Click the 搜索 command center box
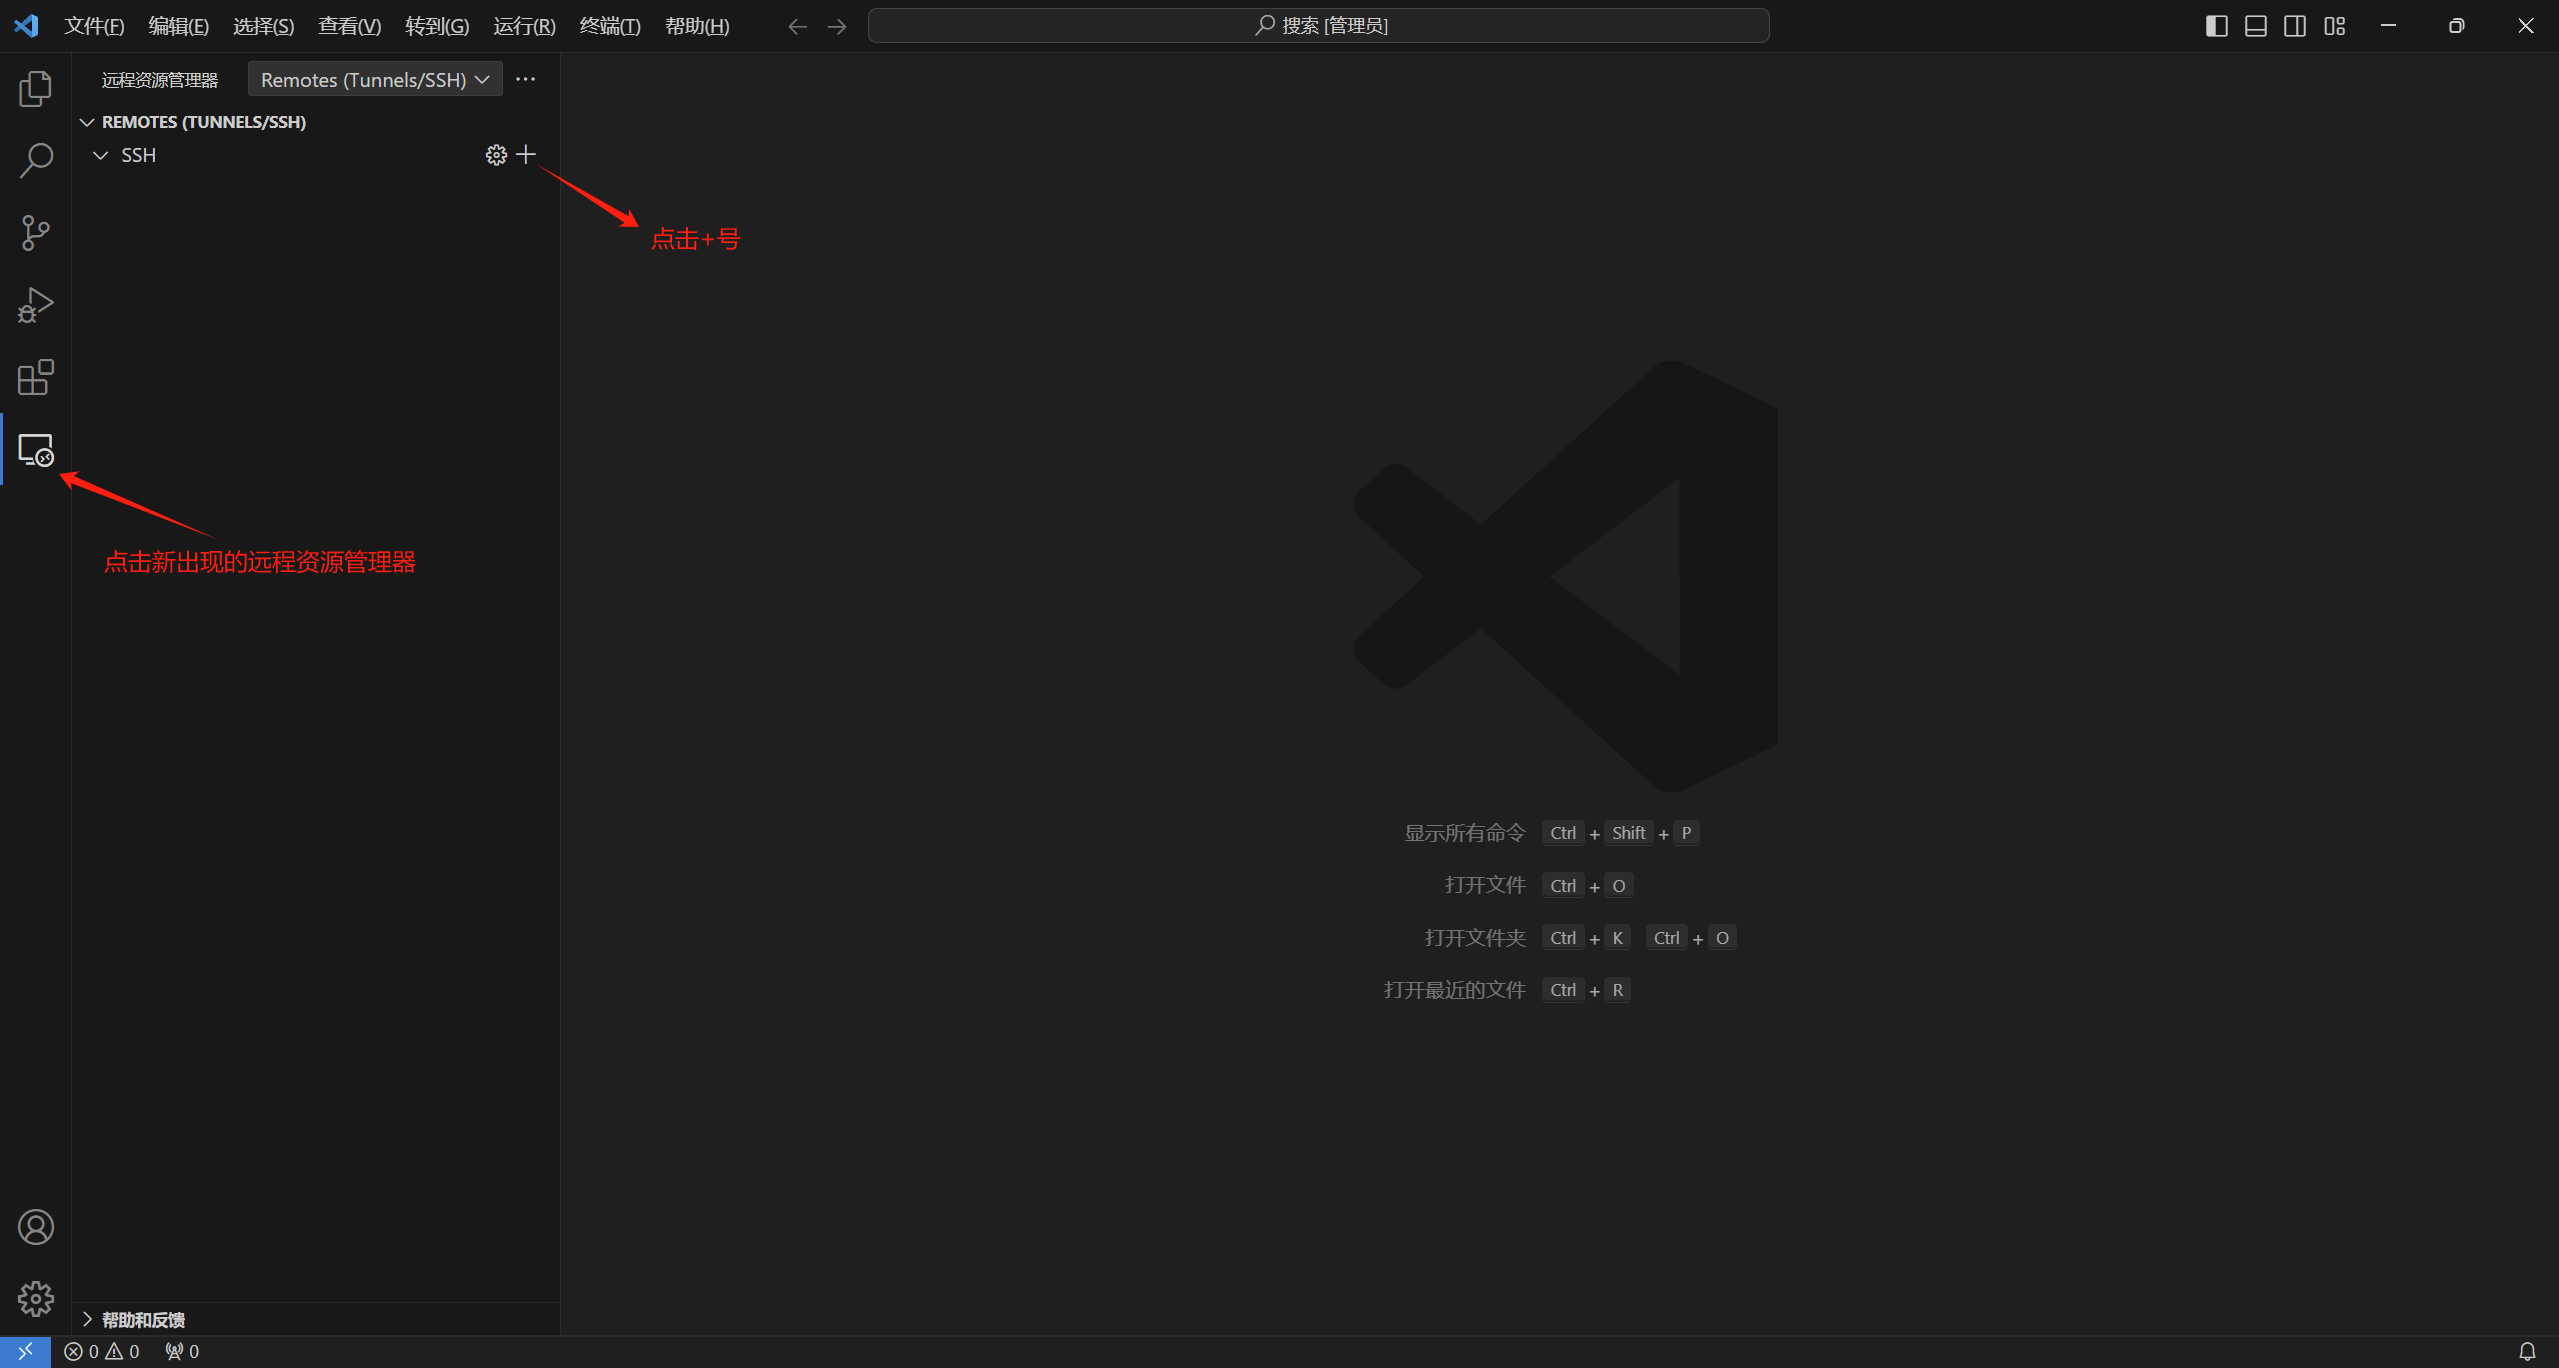 1318,26
